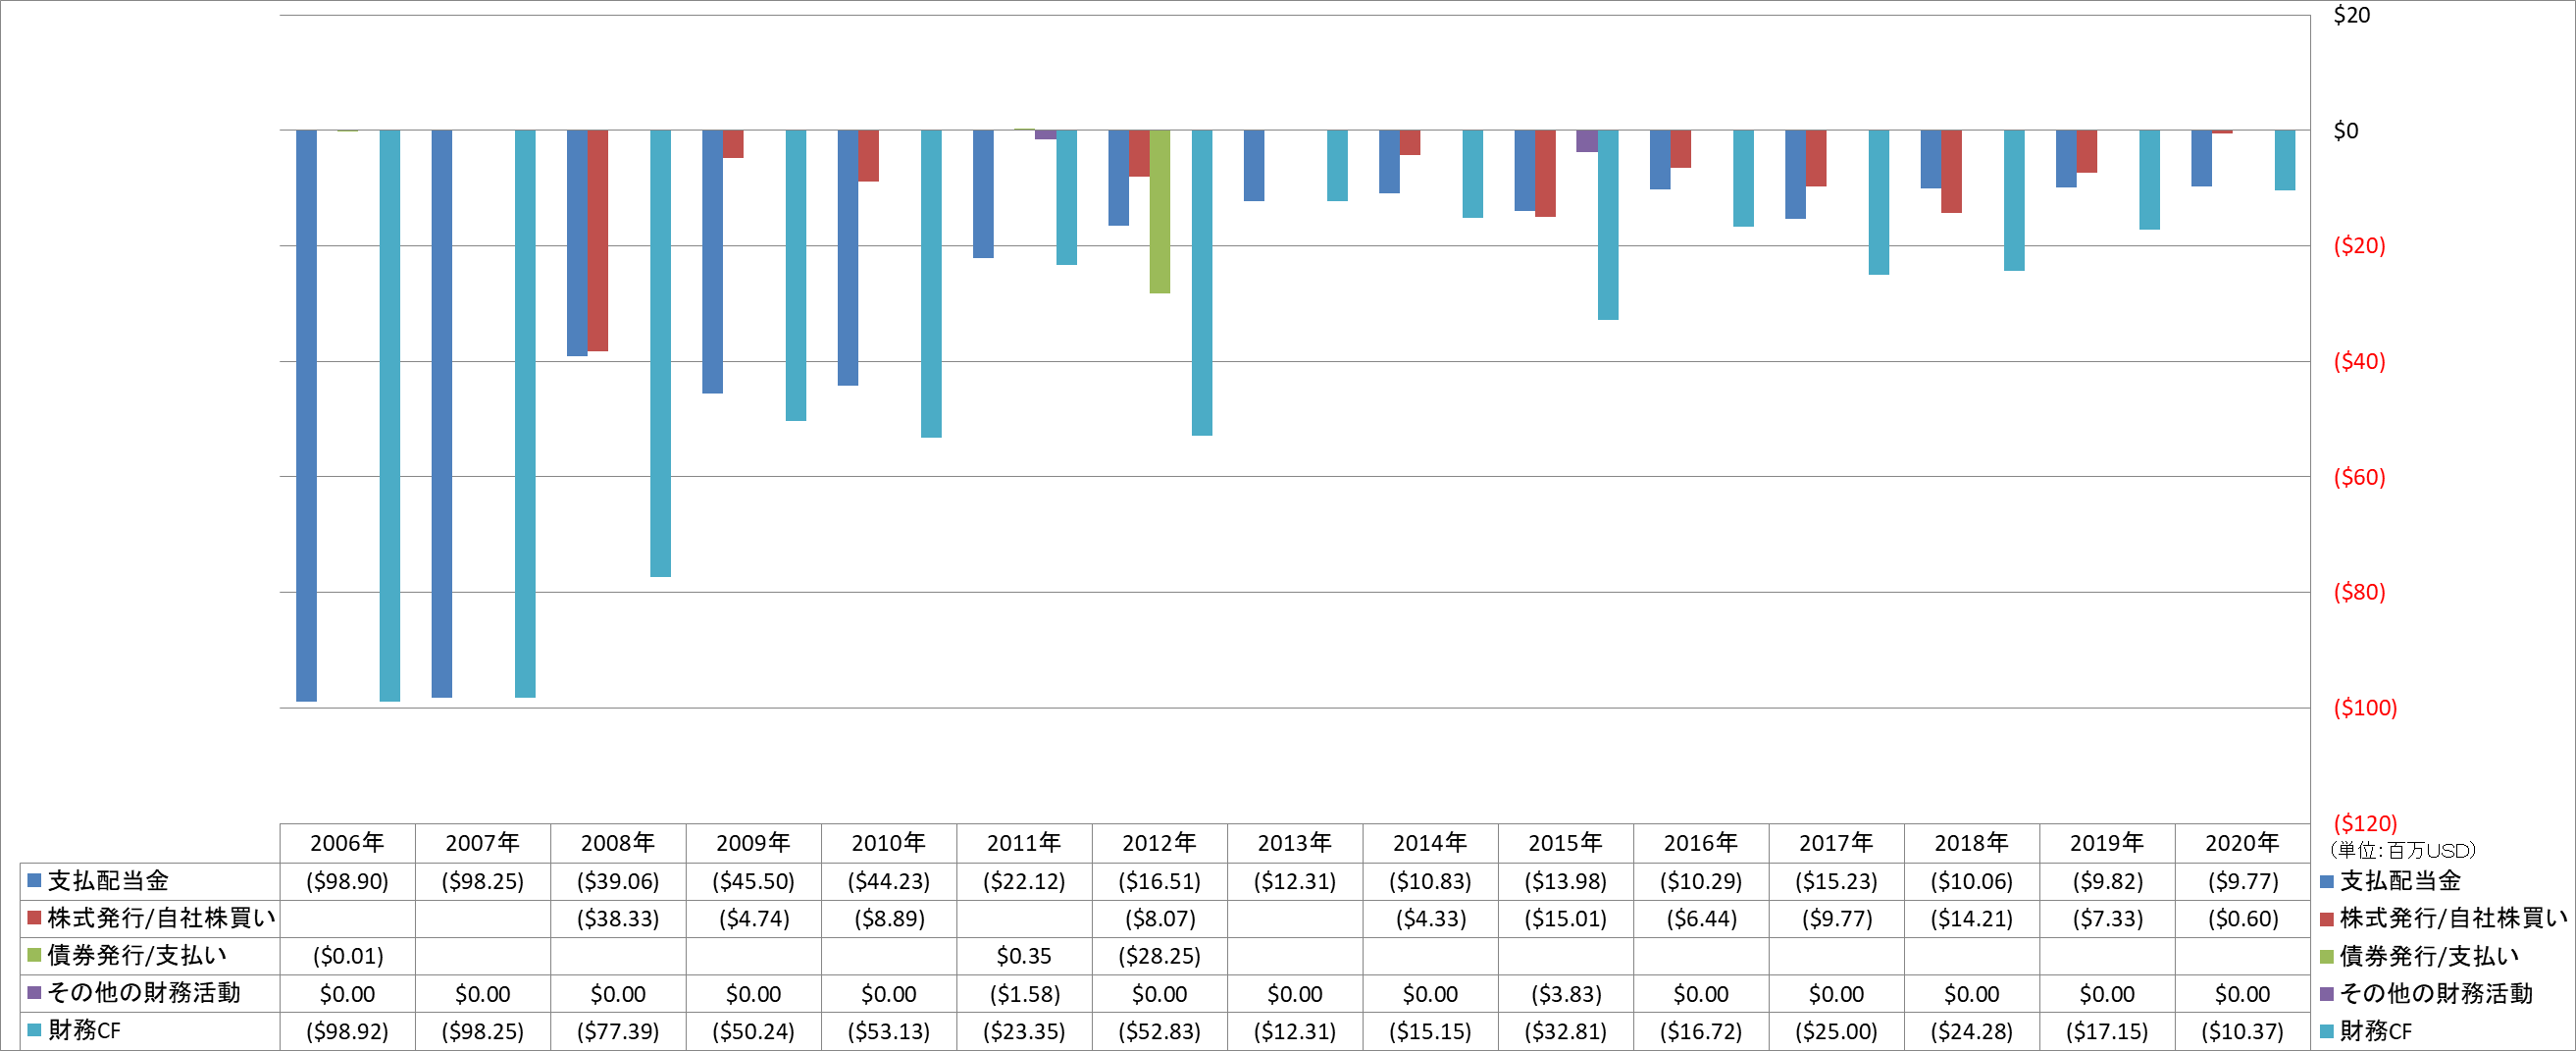Click the 2008 red buyback bar in chart
2576x1051 pixels.
point(598,240)
